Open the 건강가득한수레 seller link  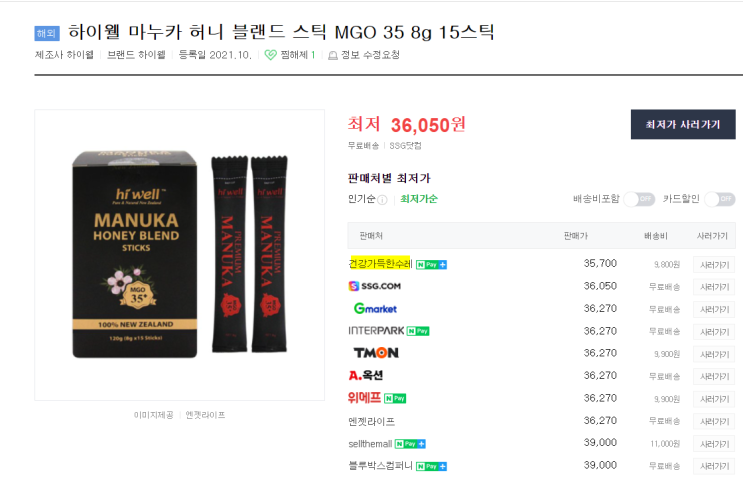(x=380, y=263)
